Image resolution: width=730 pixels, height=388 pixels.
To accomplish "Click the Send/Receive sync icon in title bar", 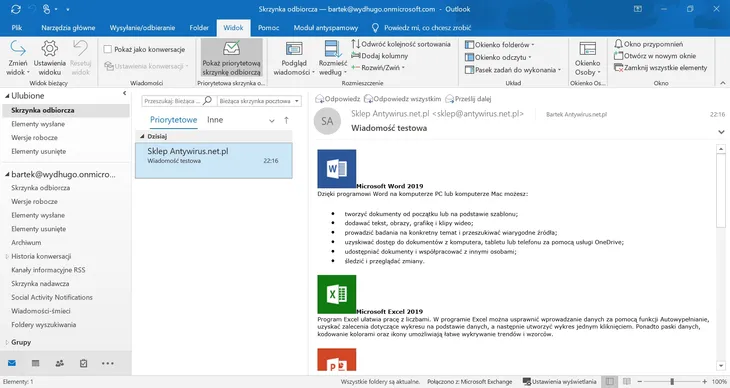I will point(16,9).
